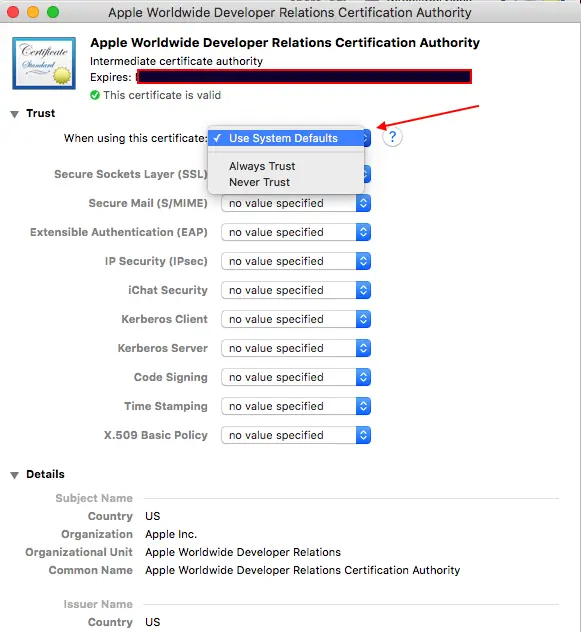
Task: Click the Issuer Name Country value US
Action: click(x=153, y=622)
